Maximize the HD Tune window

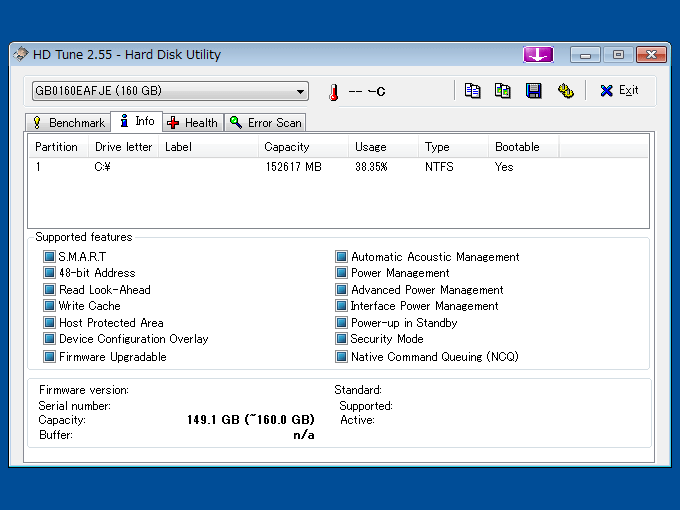pos(618,55)
